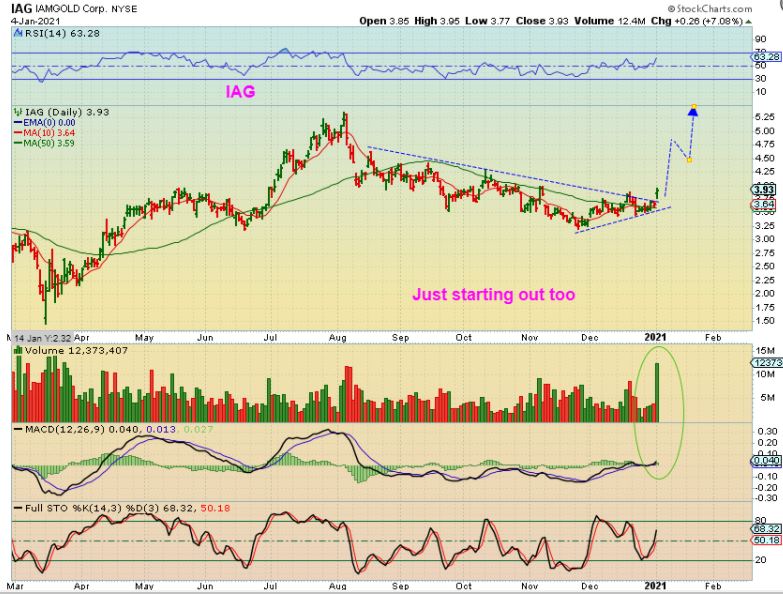Screen dimensions: 783x594
Task: Click the magenta IAG annotation text
Action: (240, 91)
